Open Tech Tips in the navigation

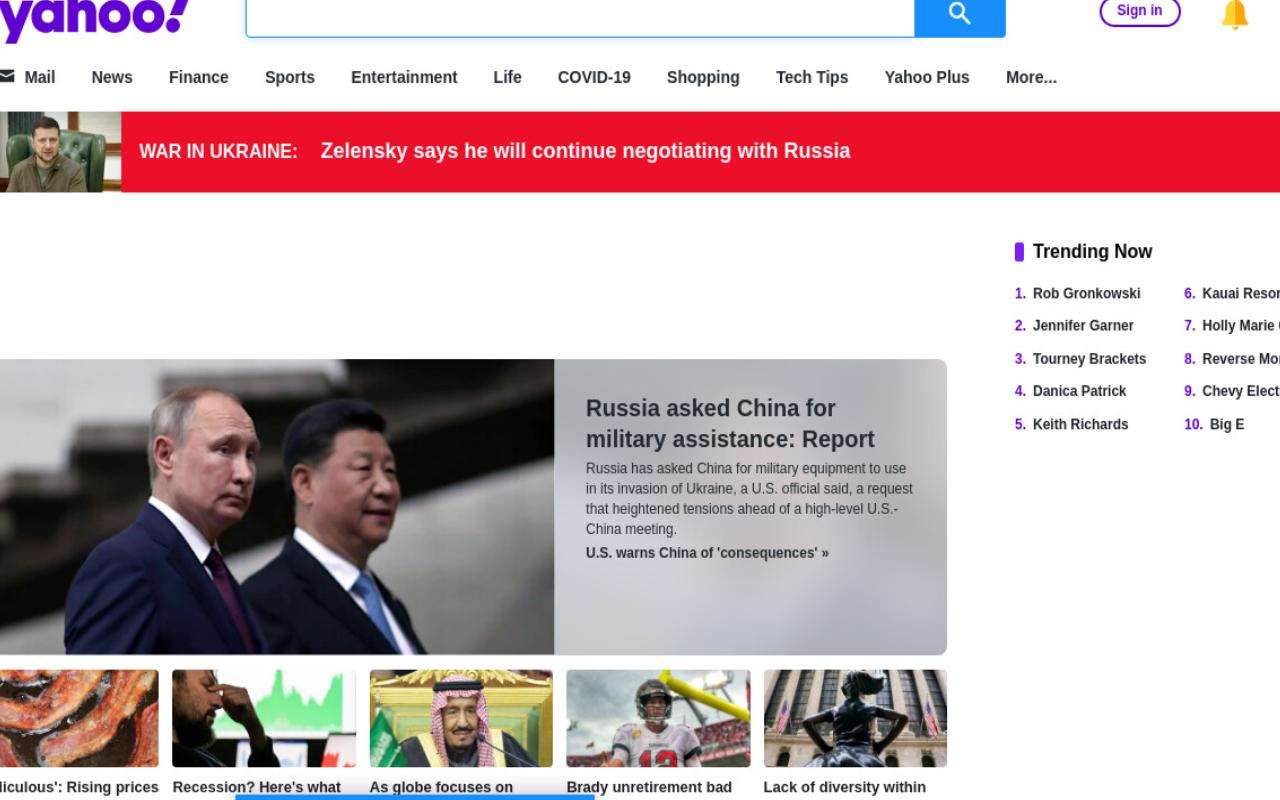tap(812, 77)
